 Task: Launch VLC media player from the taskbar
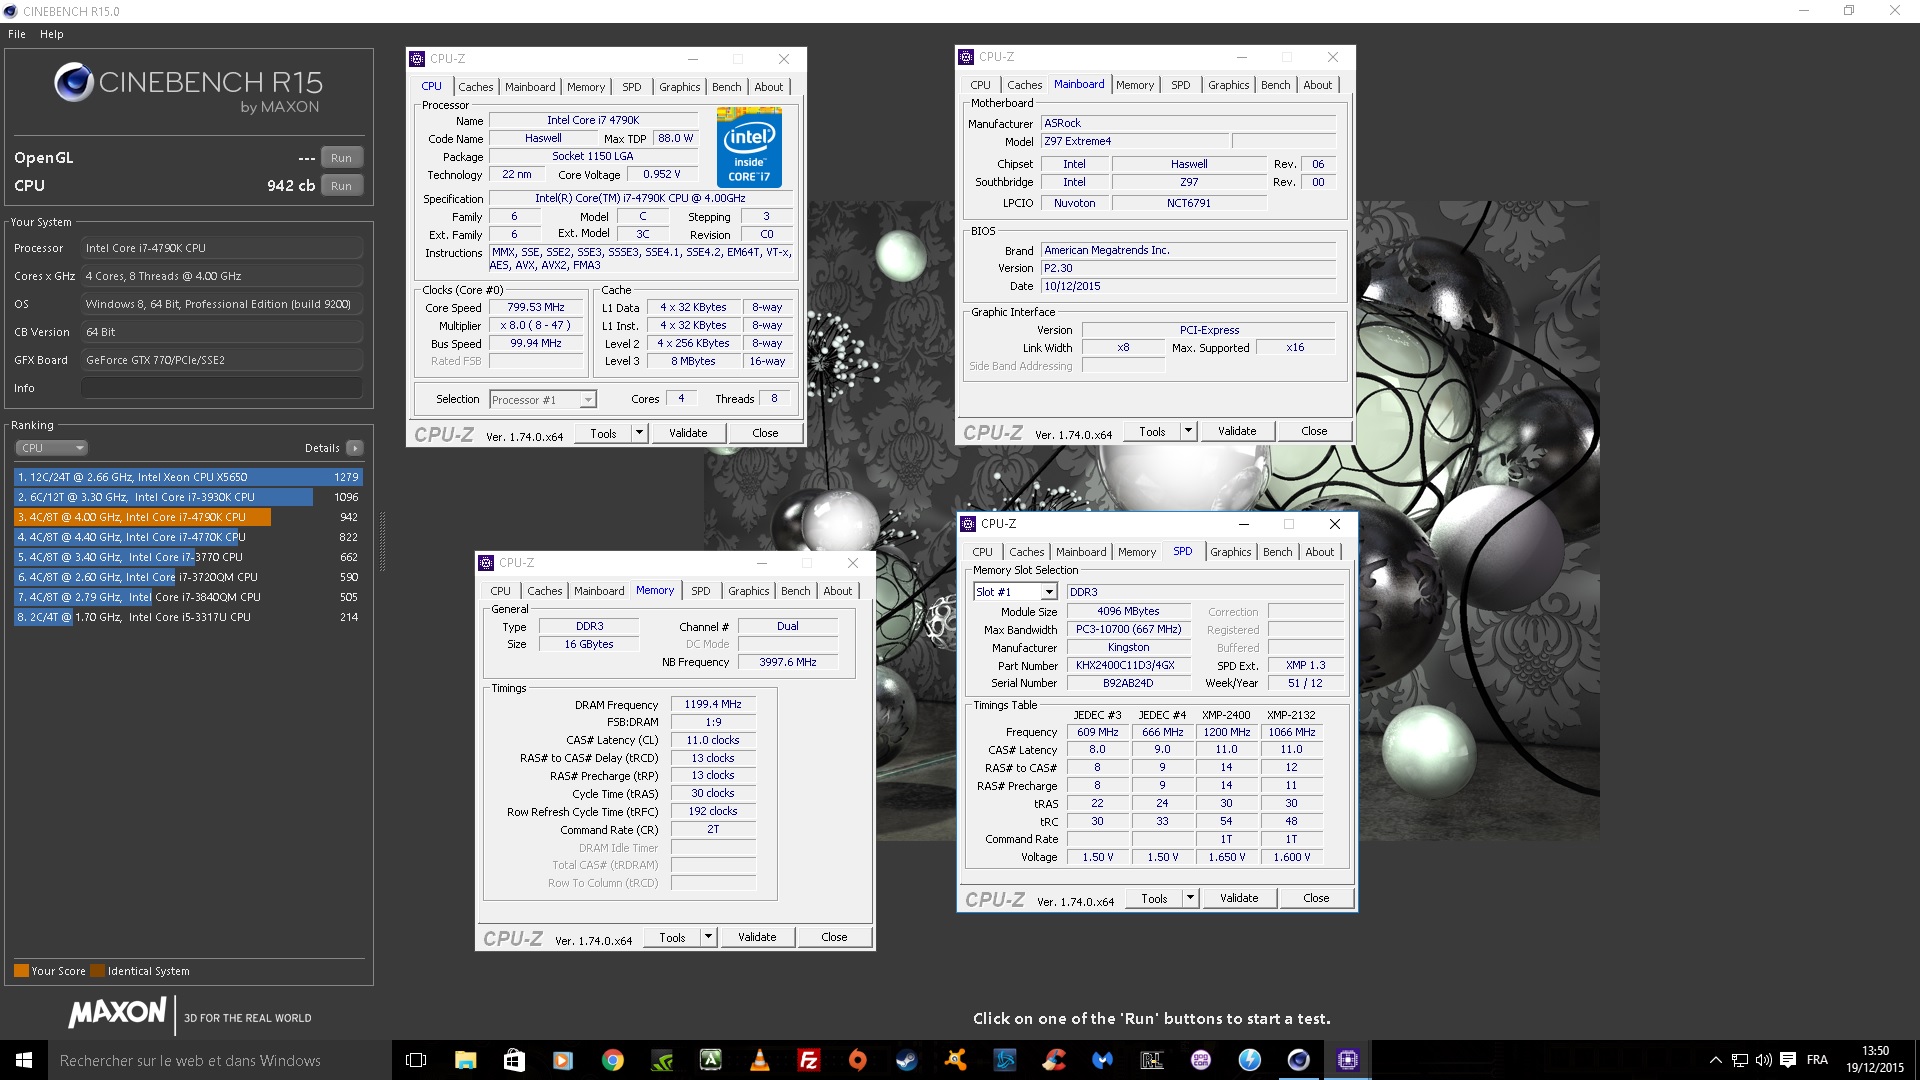point(759,1060)
